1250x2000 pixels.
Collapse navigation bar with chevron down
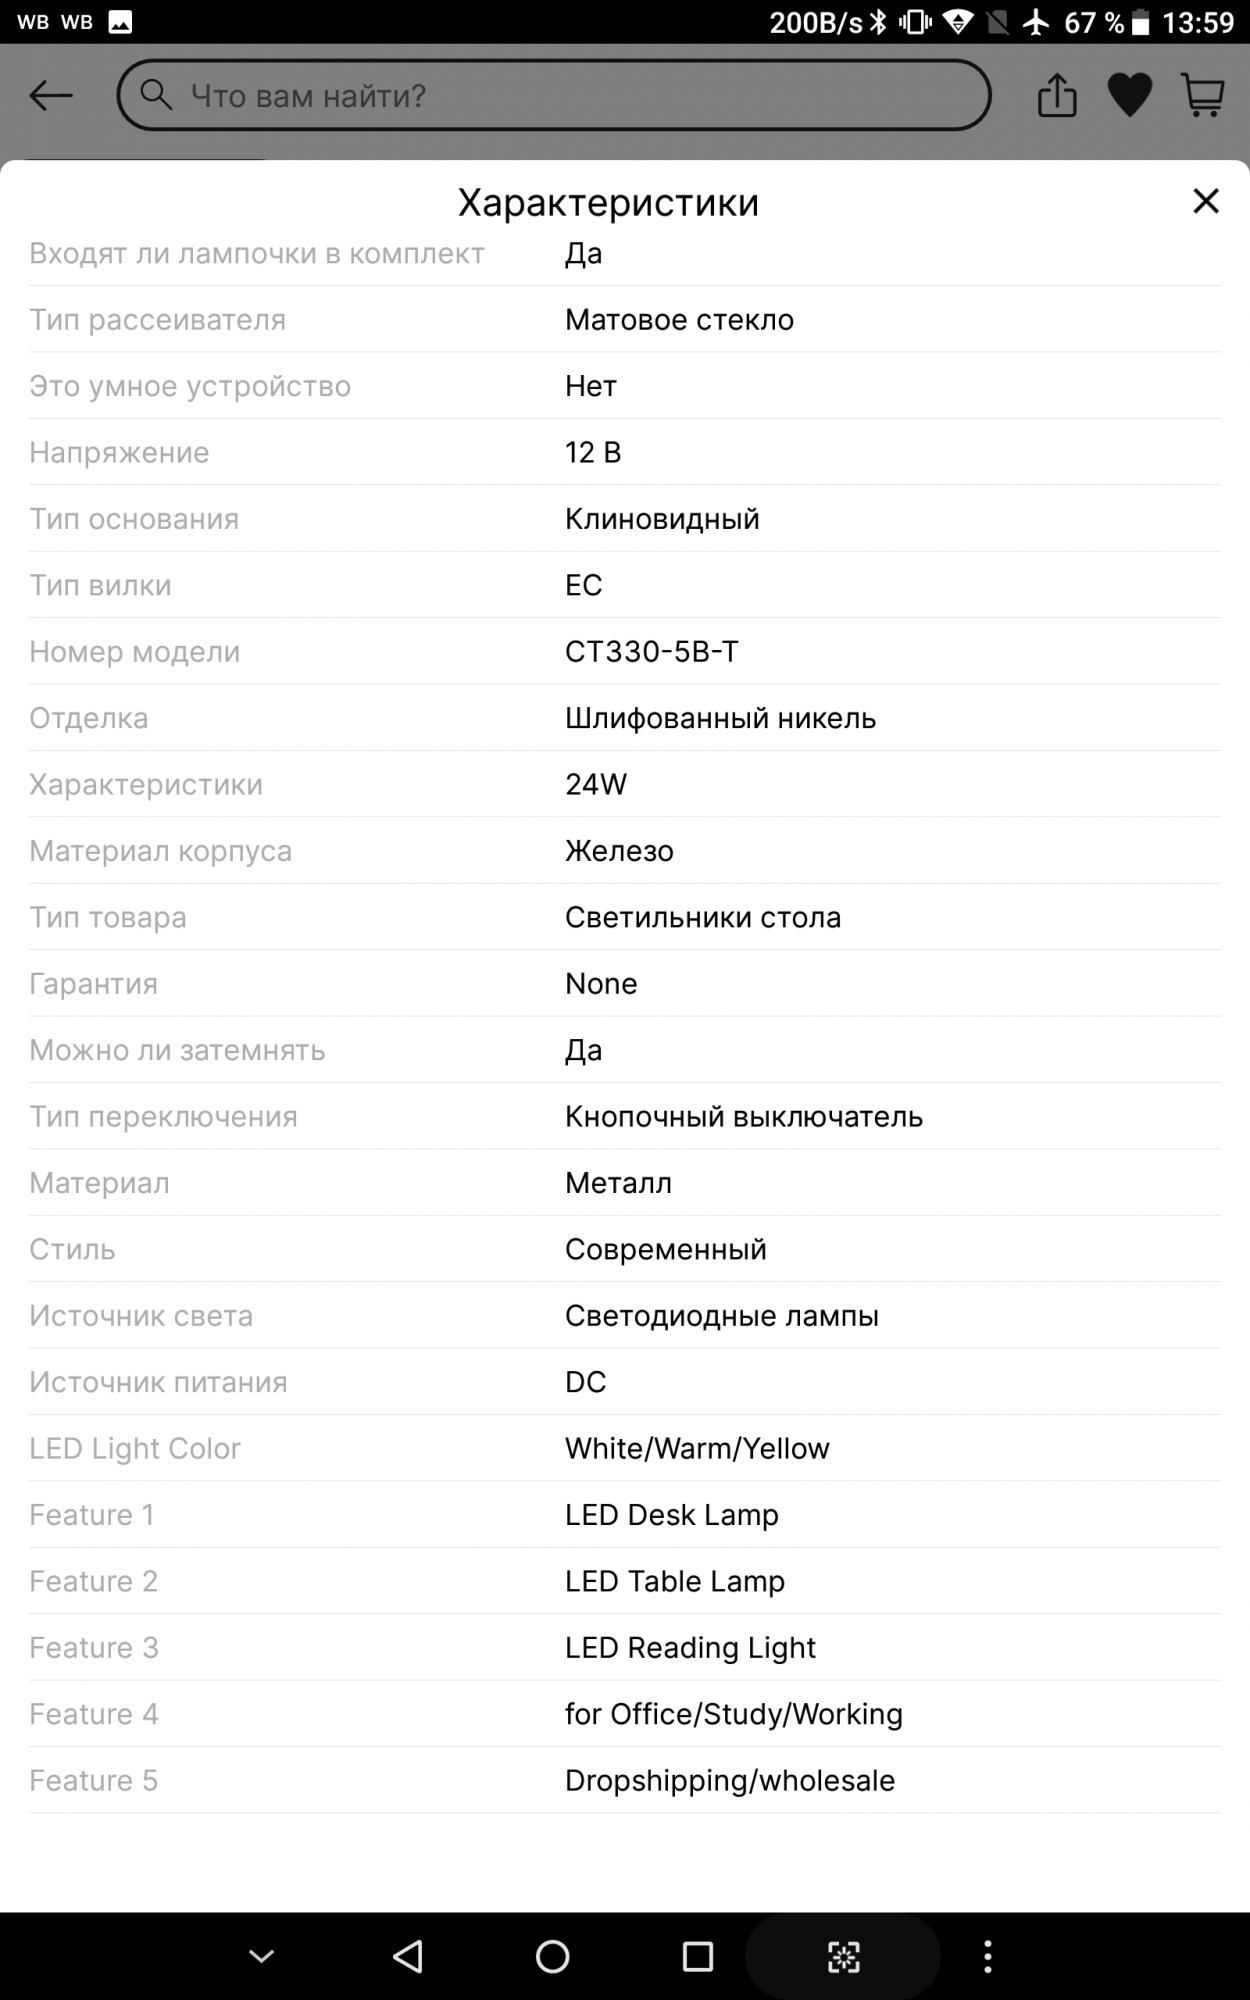tap(262, 1956)
